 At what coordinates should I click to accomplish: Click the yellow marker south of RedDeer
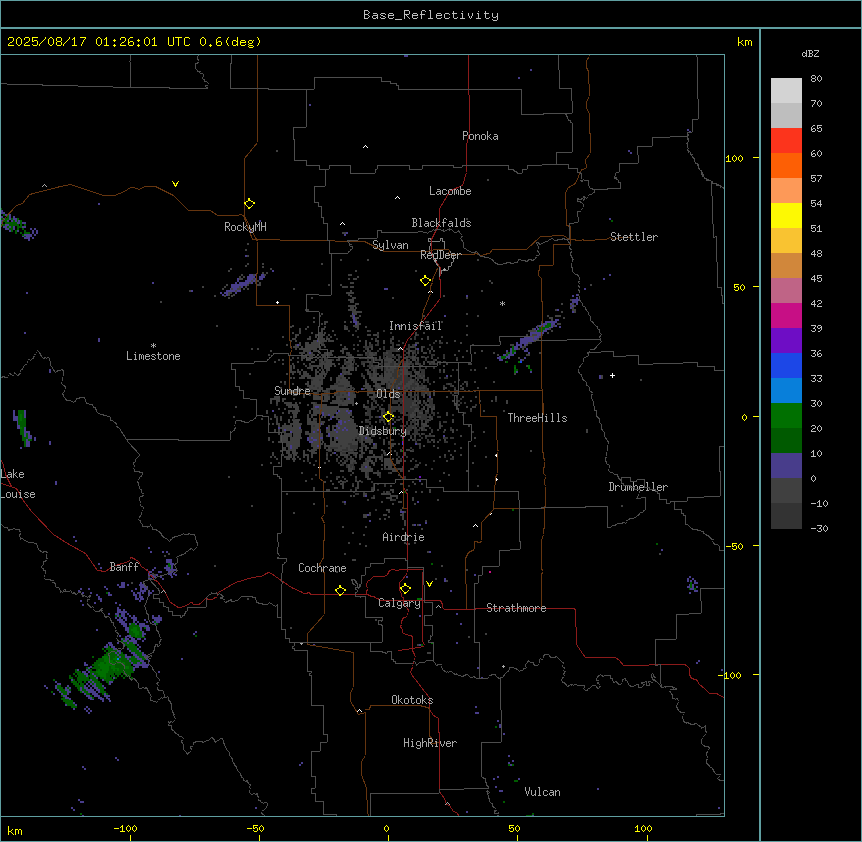pyautogui.click(x=426, y=281)
